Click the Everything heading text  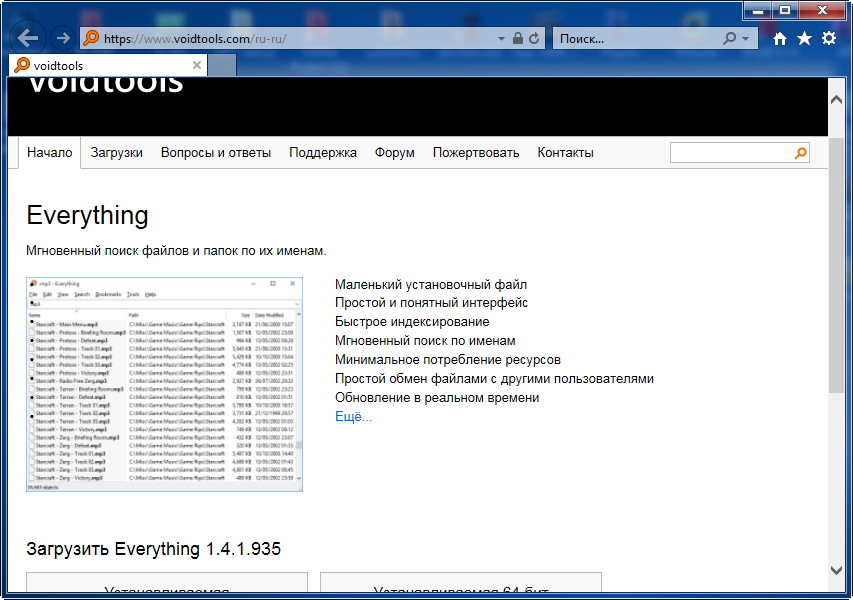coord(87,215)
